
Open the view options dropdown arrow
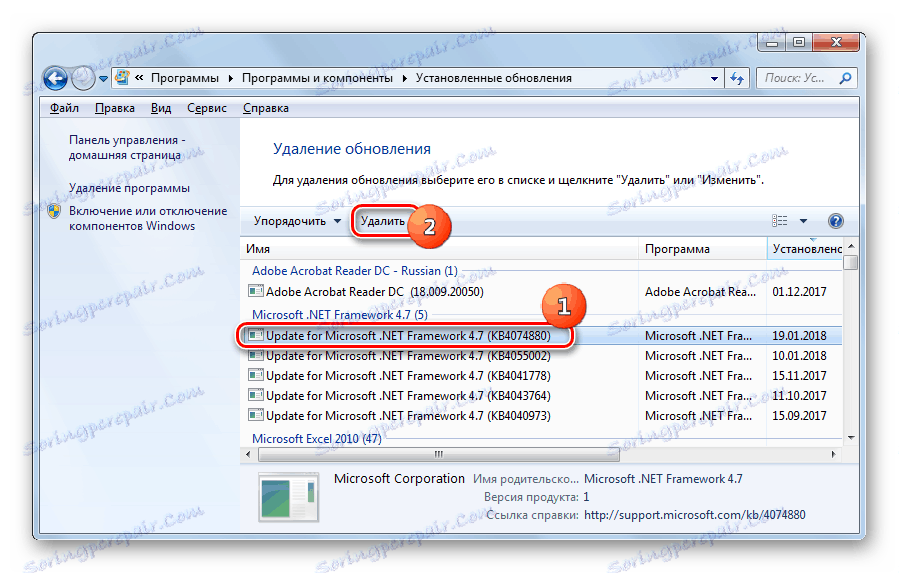click(803, 221)
